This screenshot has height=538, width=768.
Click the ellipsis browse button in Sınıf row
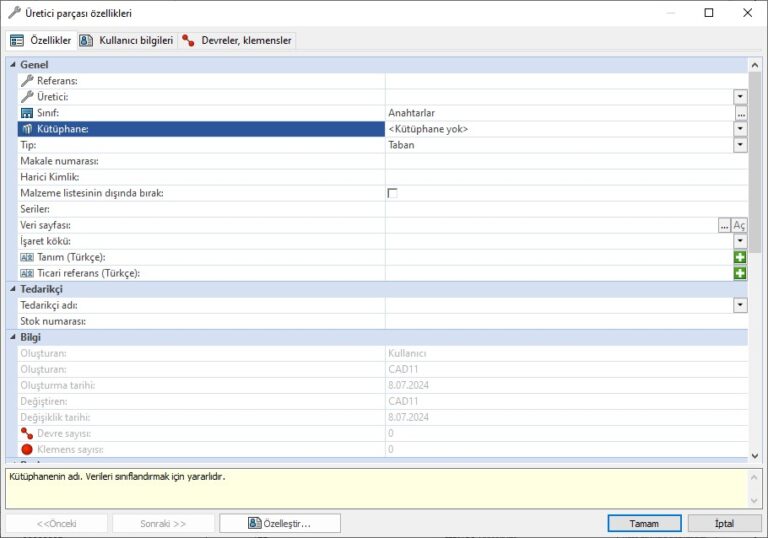tap(740, 113)
